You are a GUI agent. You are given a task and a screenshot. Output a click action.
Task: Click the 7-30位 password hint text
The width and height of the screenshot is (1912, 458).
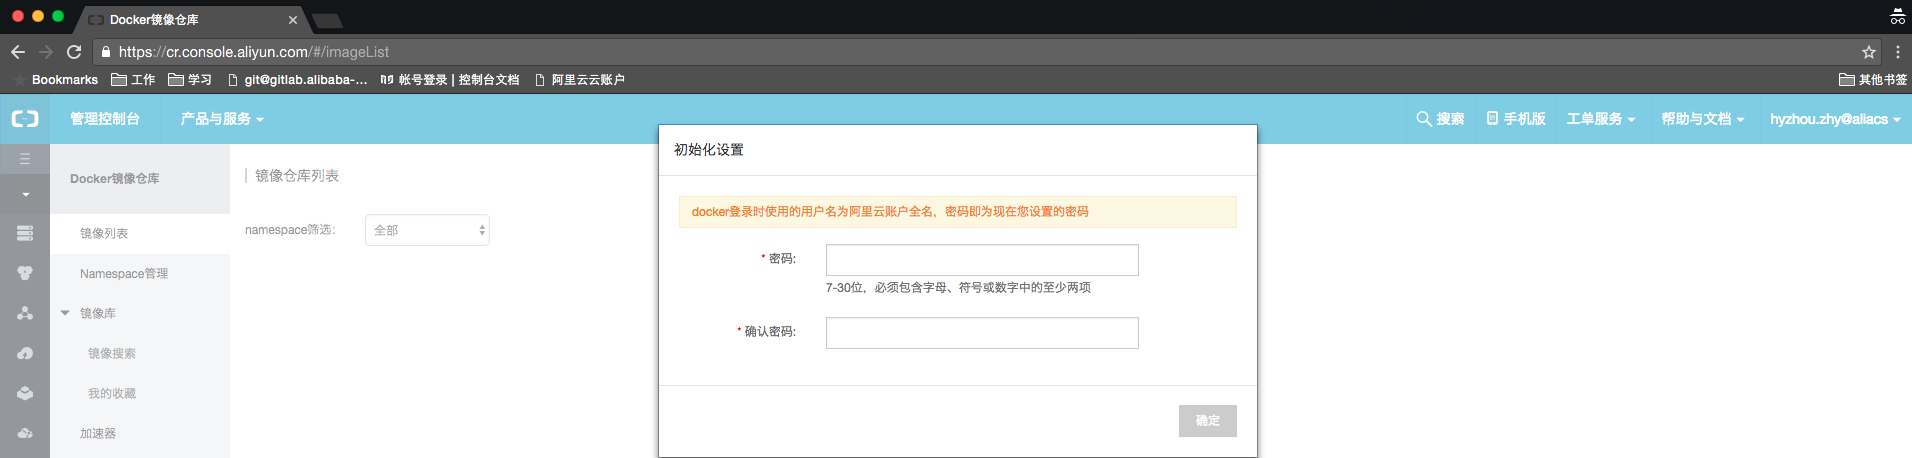click(x=958, y=288)
